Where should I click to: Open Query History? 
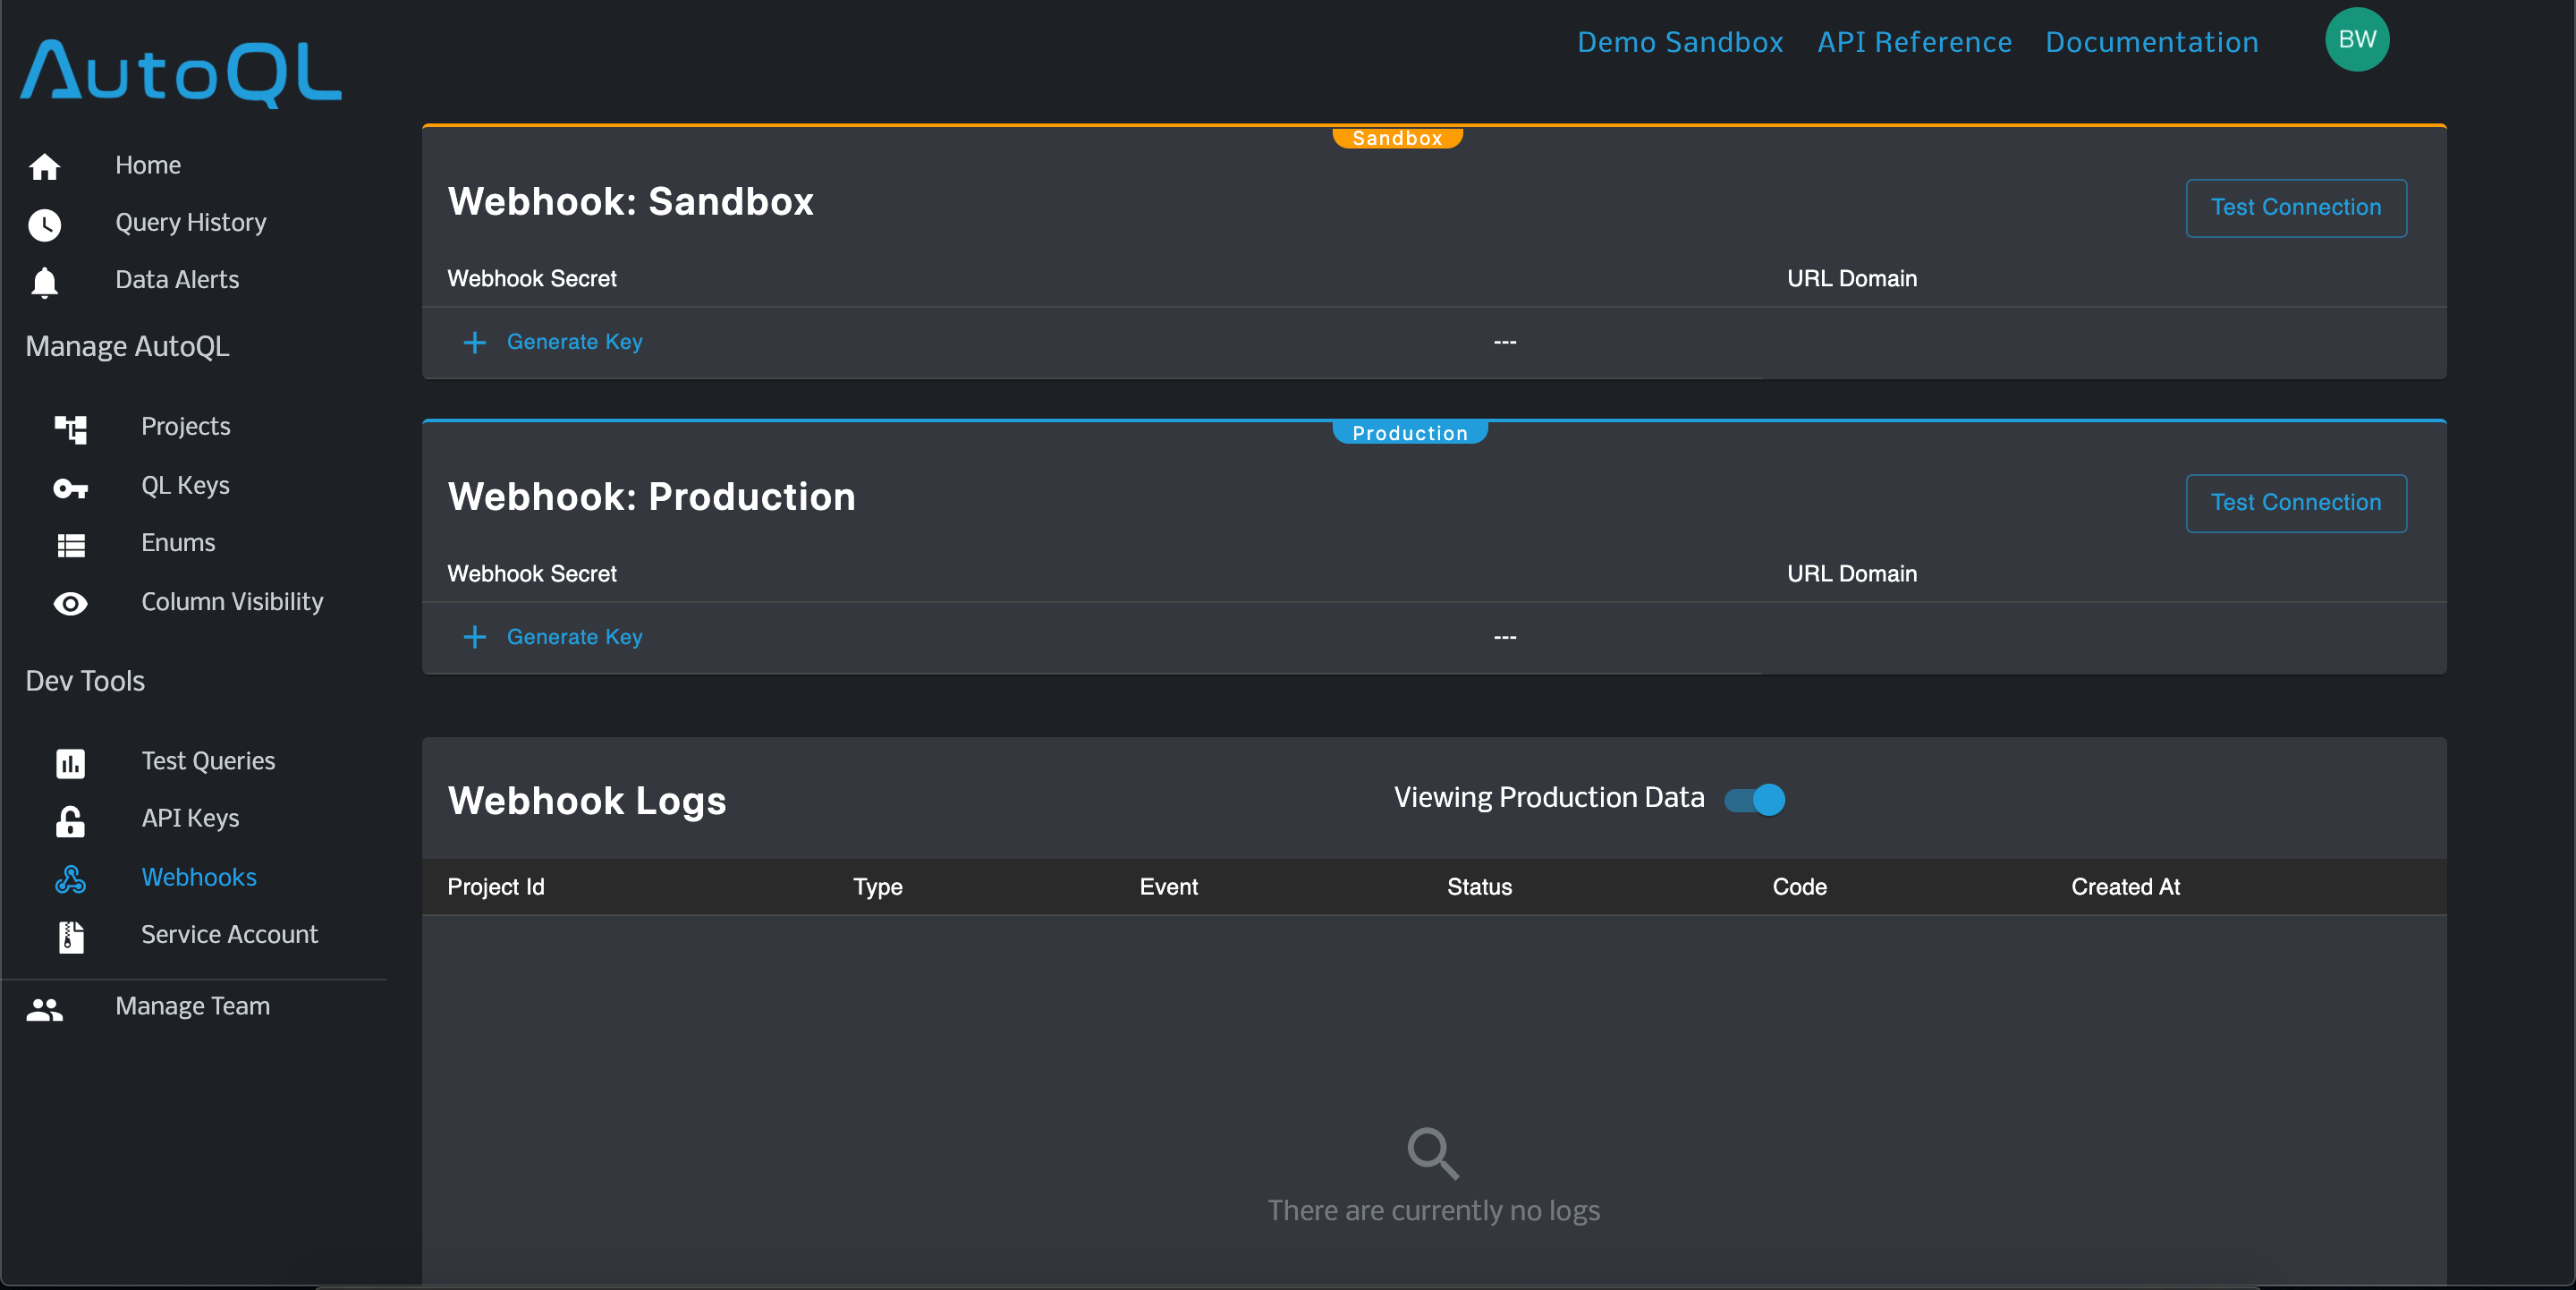point(191,223)
